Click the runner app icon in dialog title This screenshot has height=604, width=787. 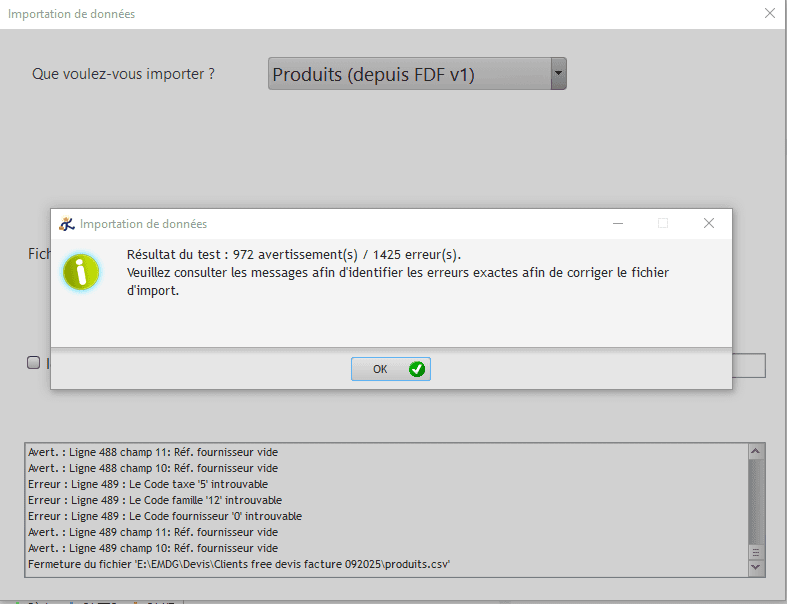tap(67, 224)
